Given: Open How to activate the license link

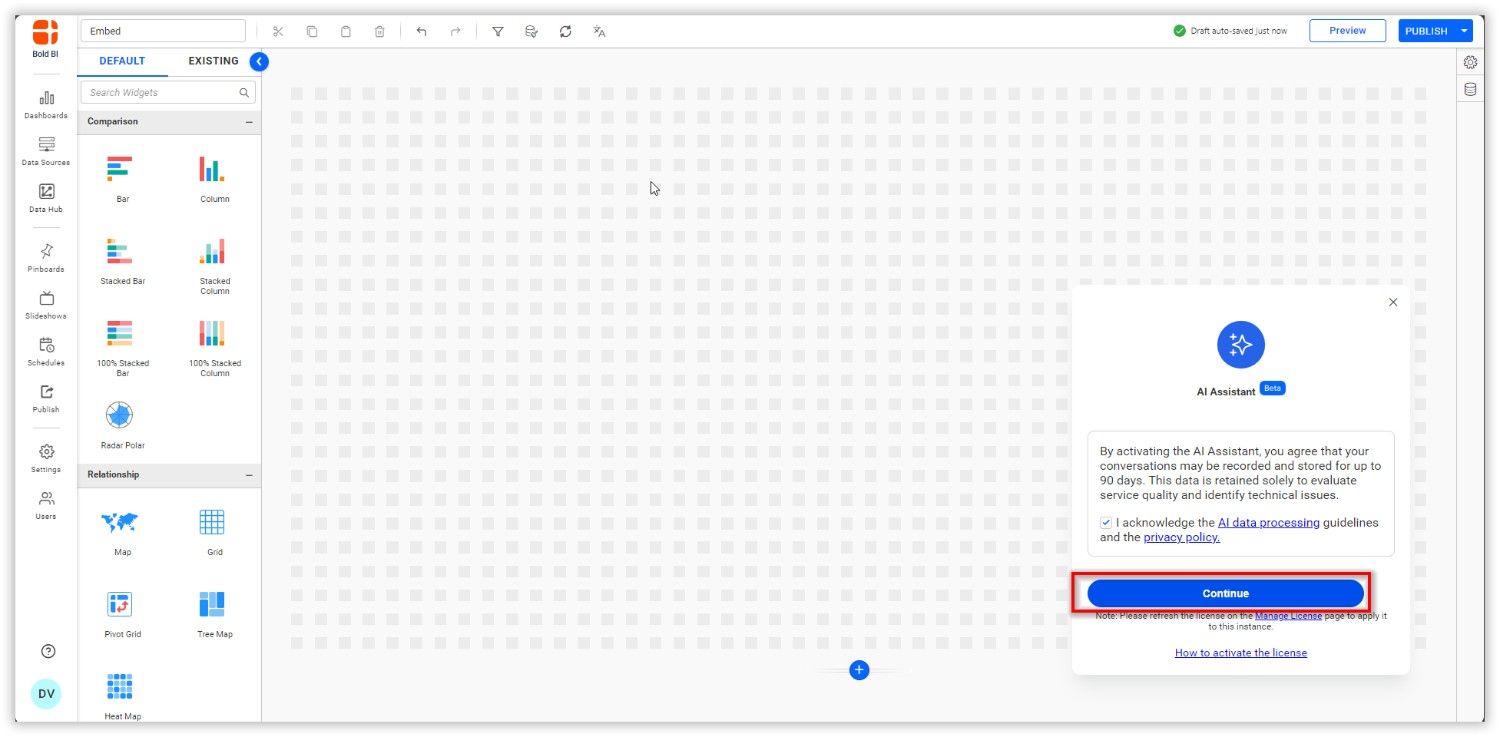Looking at the screenshot, I should (1240, 653).
